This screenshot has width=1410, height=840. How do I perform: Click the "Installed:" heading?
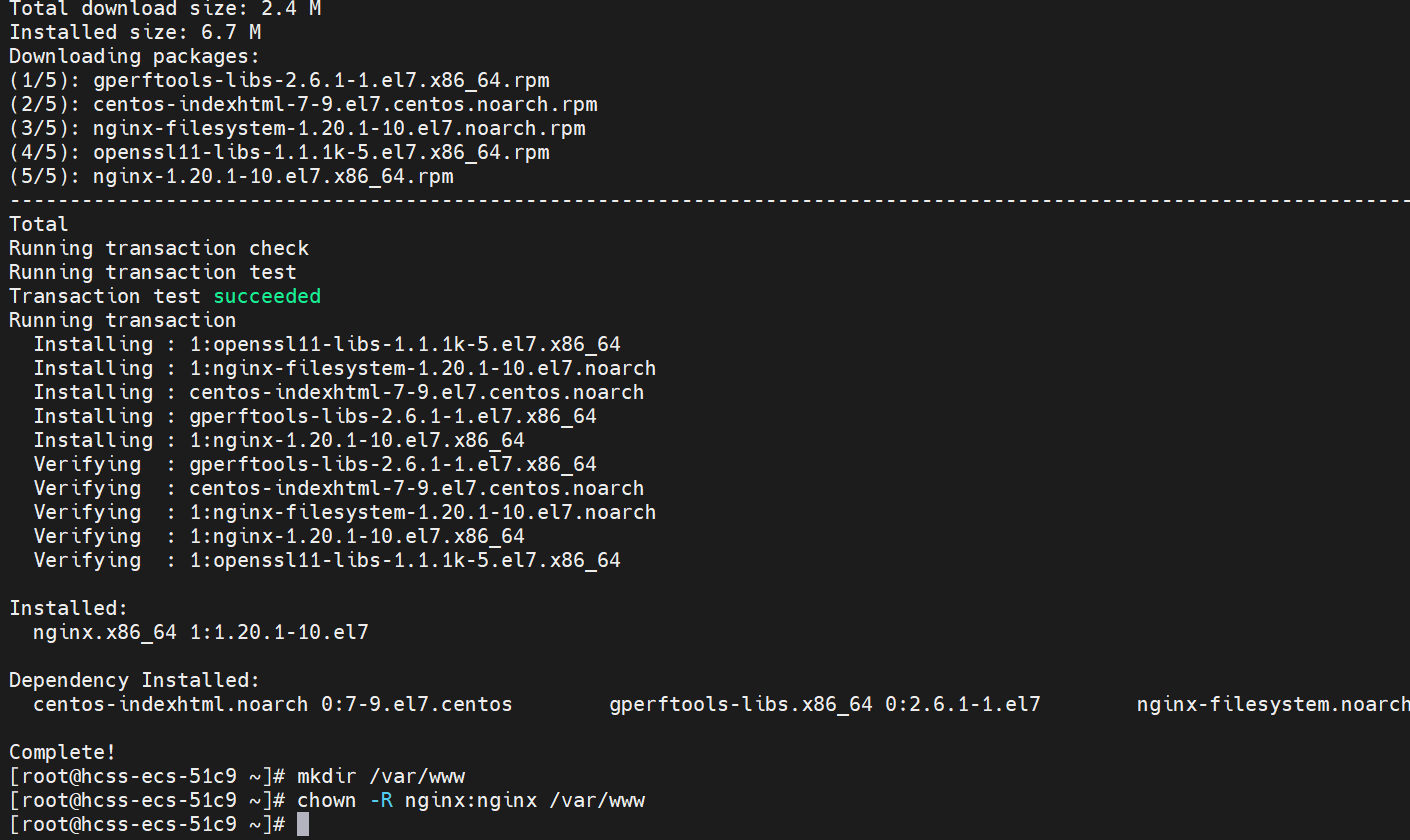(68, 608)
